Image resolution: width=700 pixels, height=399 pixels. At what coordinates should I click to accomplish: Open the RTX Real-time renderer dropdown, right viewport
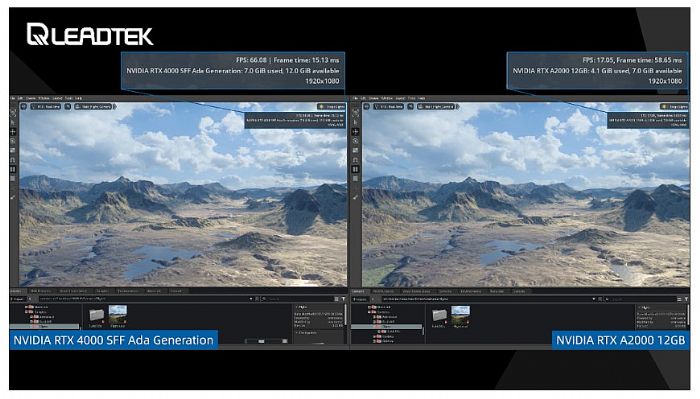click(388, 107)
